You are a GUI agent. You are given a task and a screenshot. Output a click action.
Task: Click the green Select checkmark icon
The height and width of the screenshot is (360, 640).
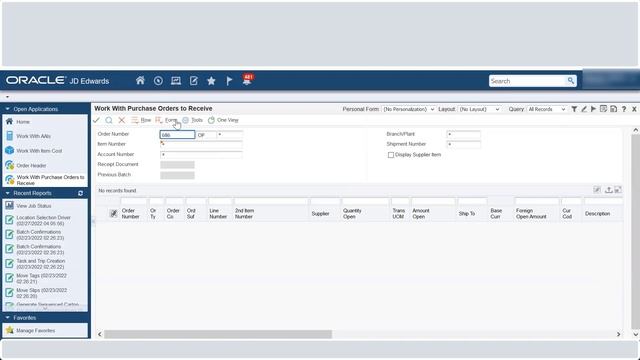[96, 120]
